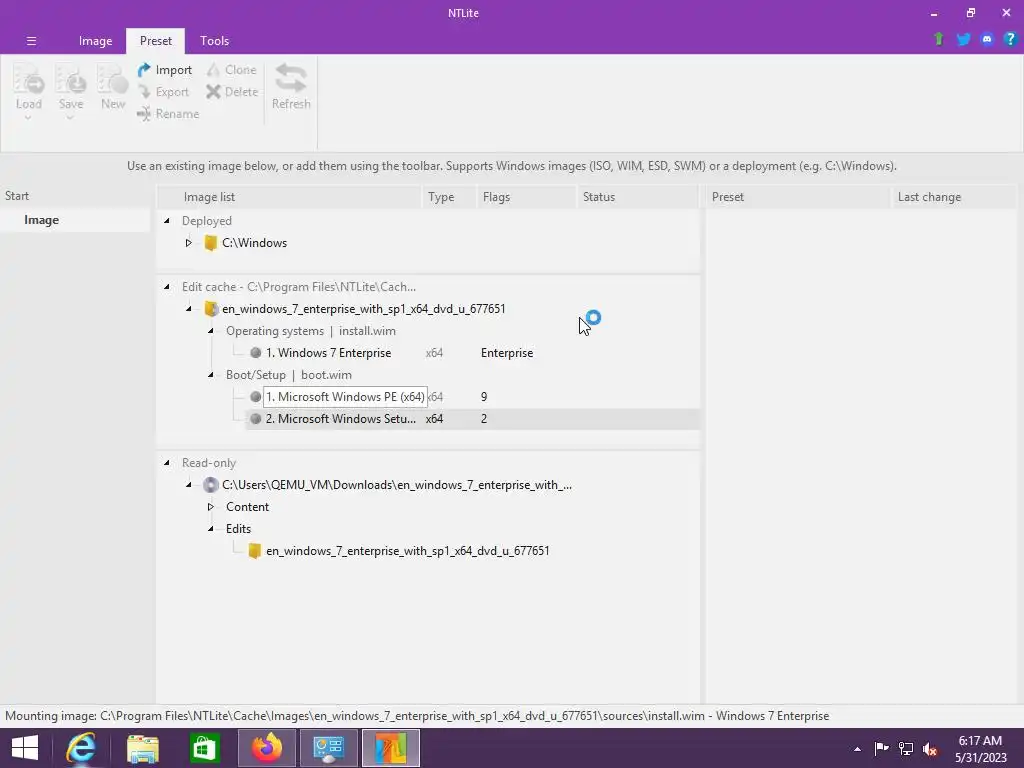Viewport: 1024px width, 768px height.
Task: Collapse the Deployed group
Action: coord(167,221)
